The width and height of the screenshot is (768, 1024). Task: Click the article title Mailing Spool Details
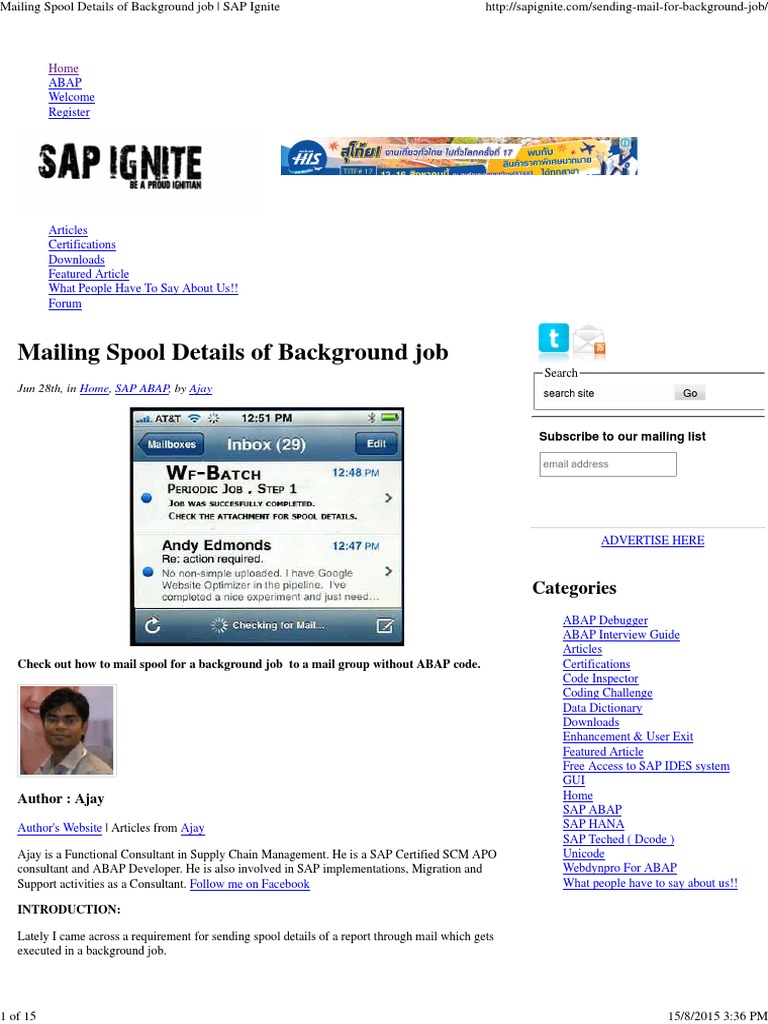[232, 353]
